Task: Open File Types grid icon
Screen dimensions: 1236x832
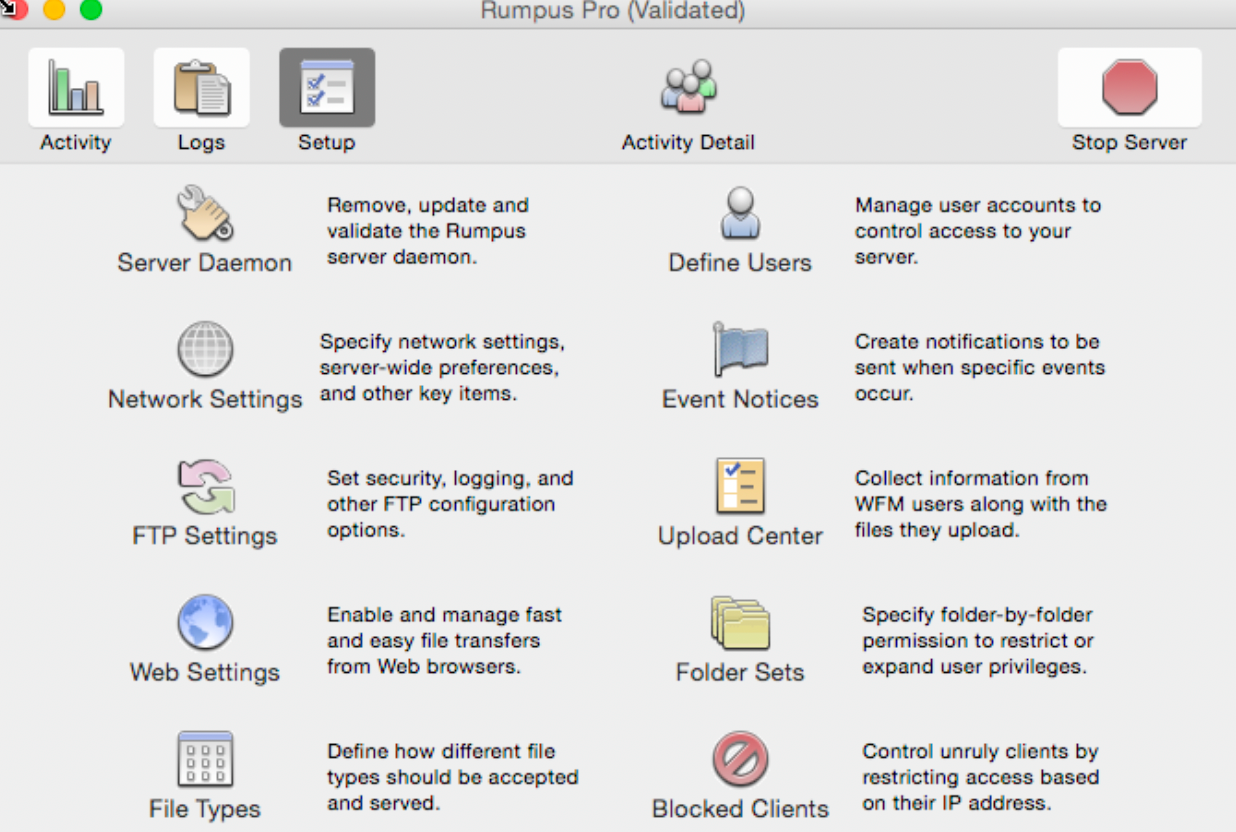Action: [205, 759]
